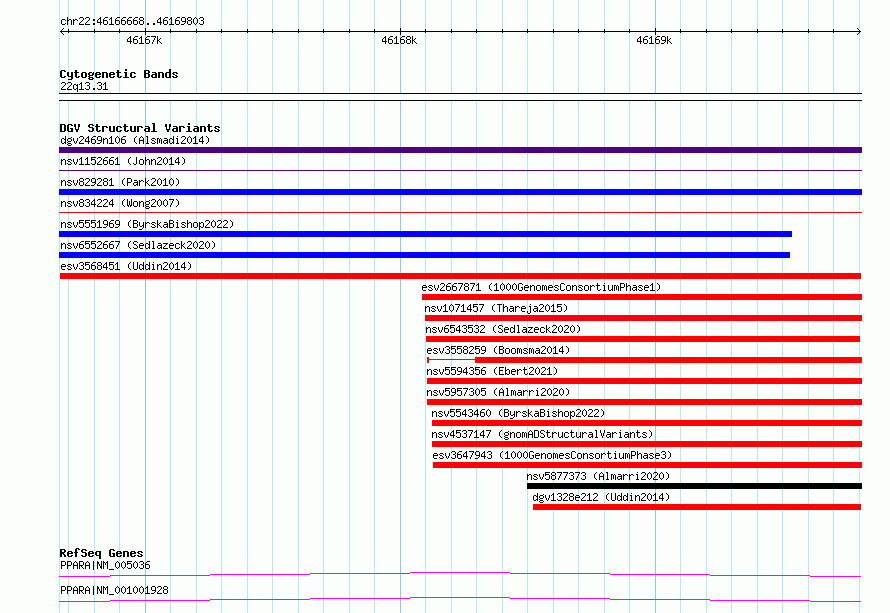Open variant esv3568451 (Uddin2014) label
890x613 pixels.
tap(126, 266)
